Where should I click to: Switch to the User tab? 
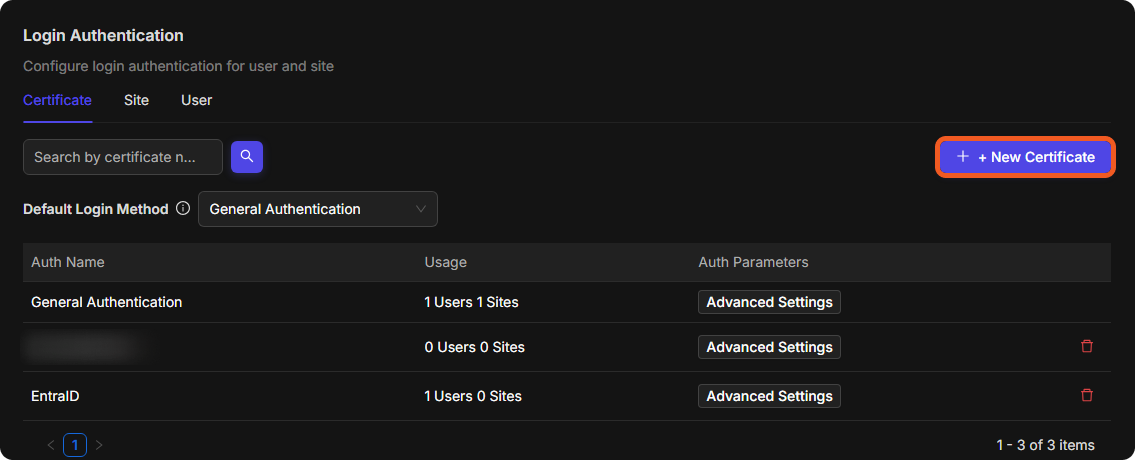click(x=196, y=100)
